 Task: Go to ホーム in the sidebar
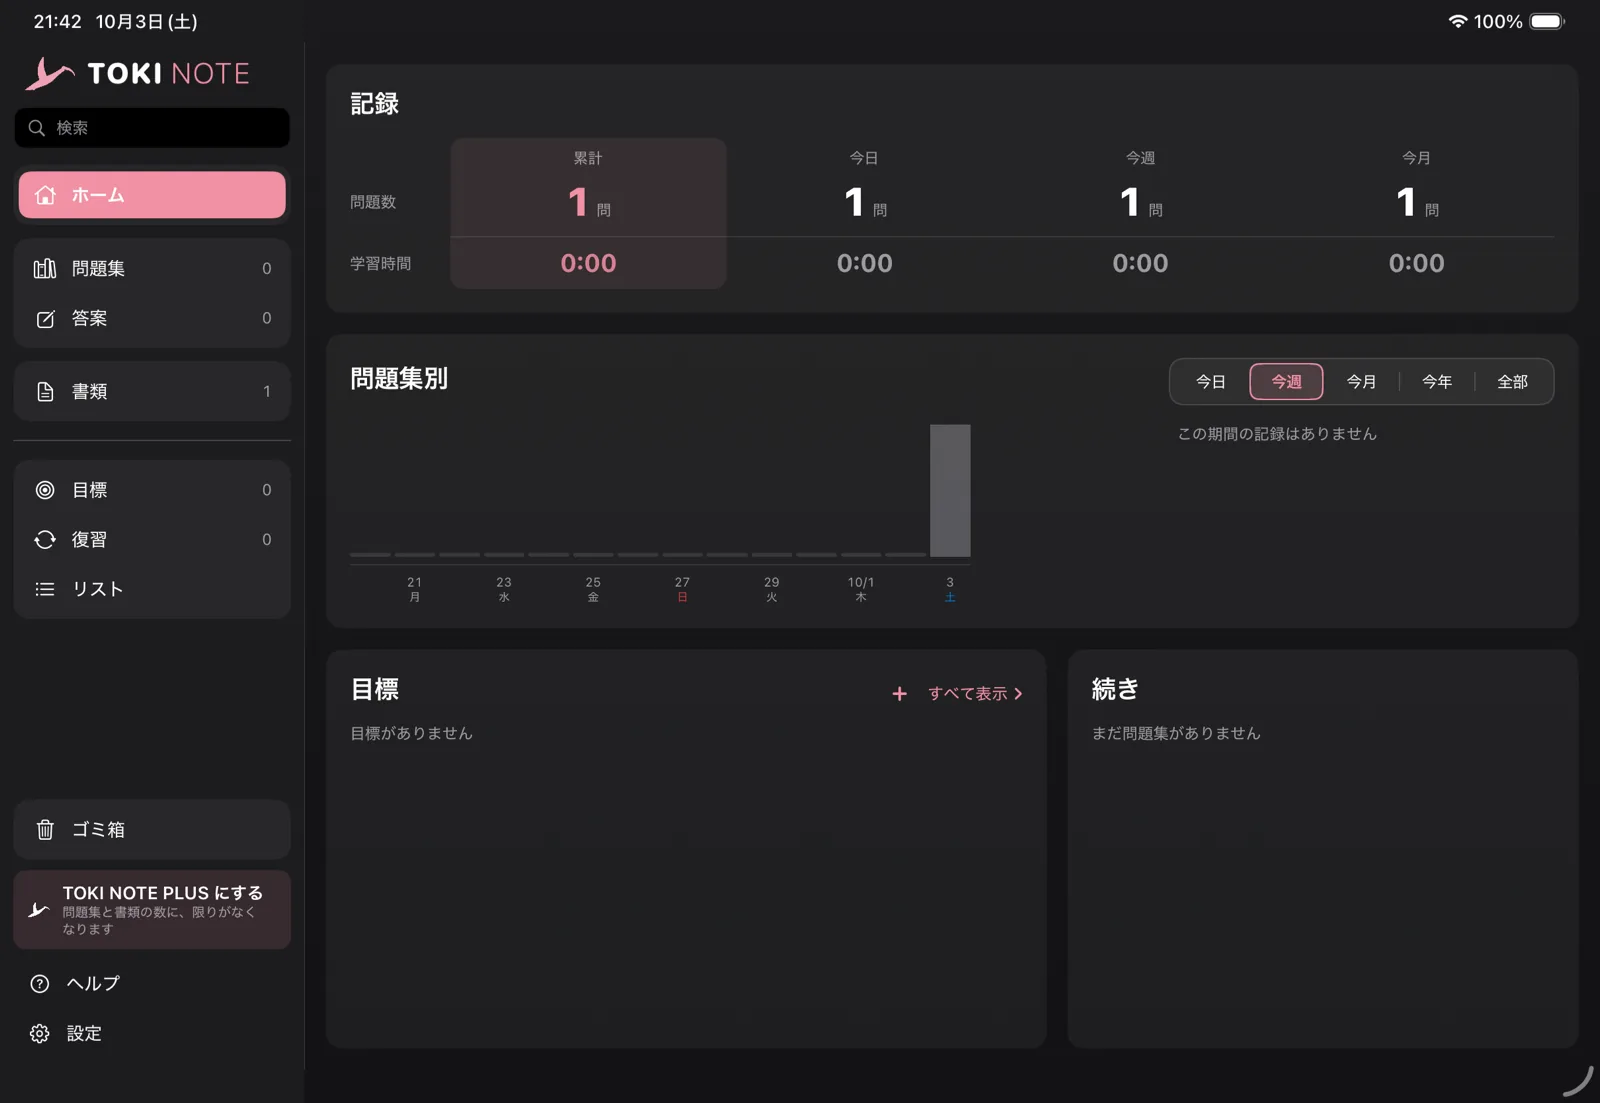point(152,195)
